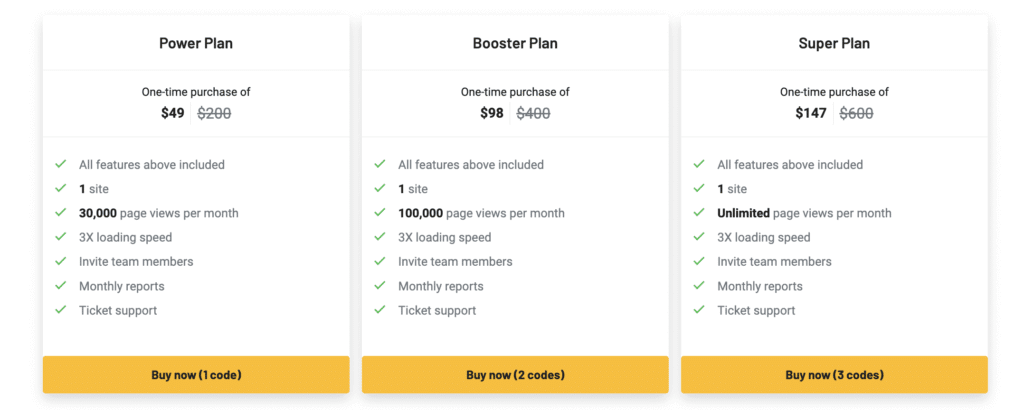Click checkmark beside 30,000 page views
Screen dimensions: 1024x410
61,213
